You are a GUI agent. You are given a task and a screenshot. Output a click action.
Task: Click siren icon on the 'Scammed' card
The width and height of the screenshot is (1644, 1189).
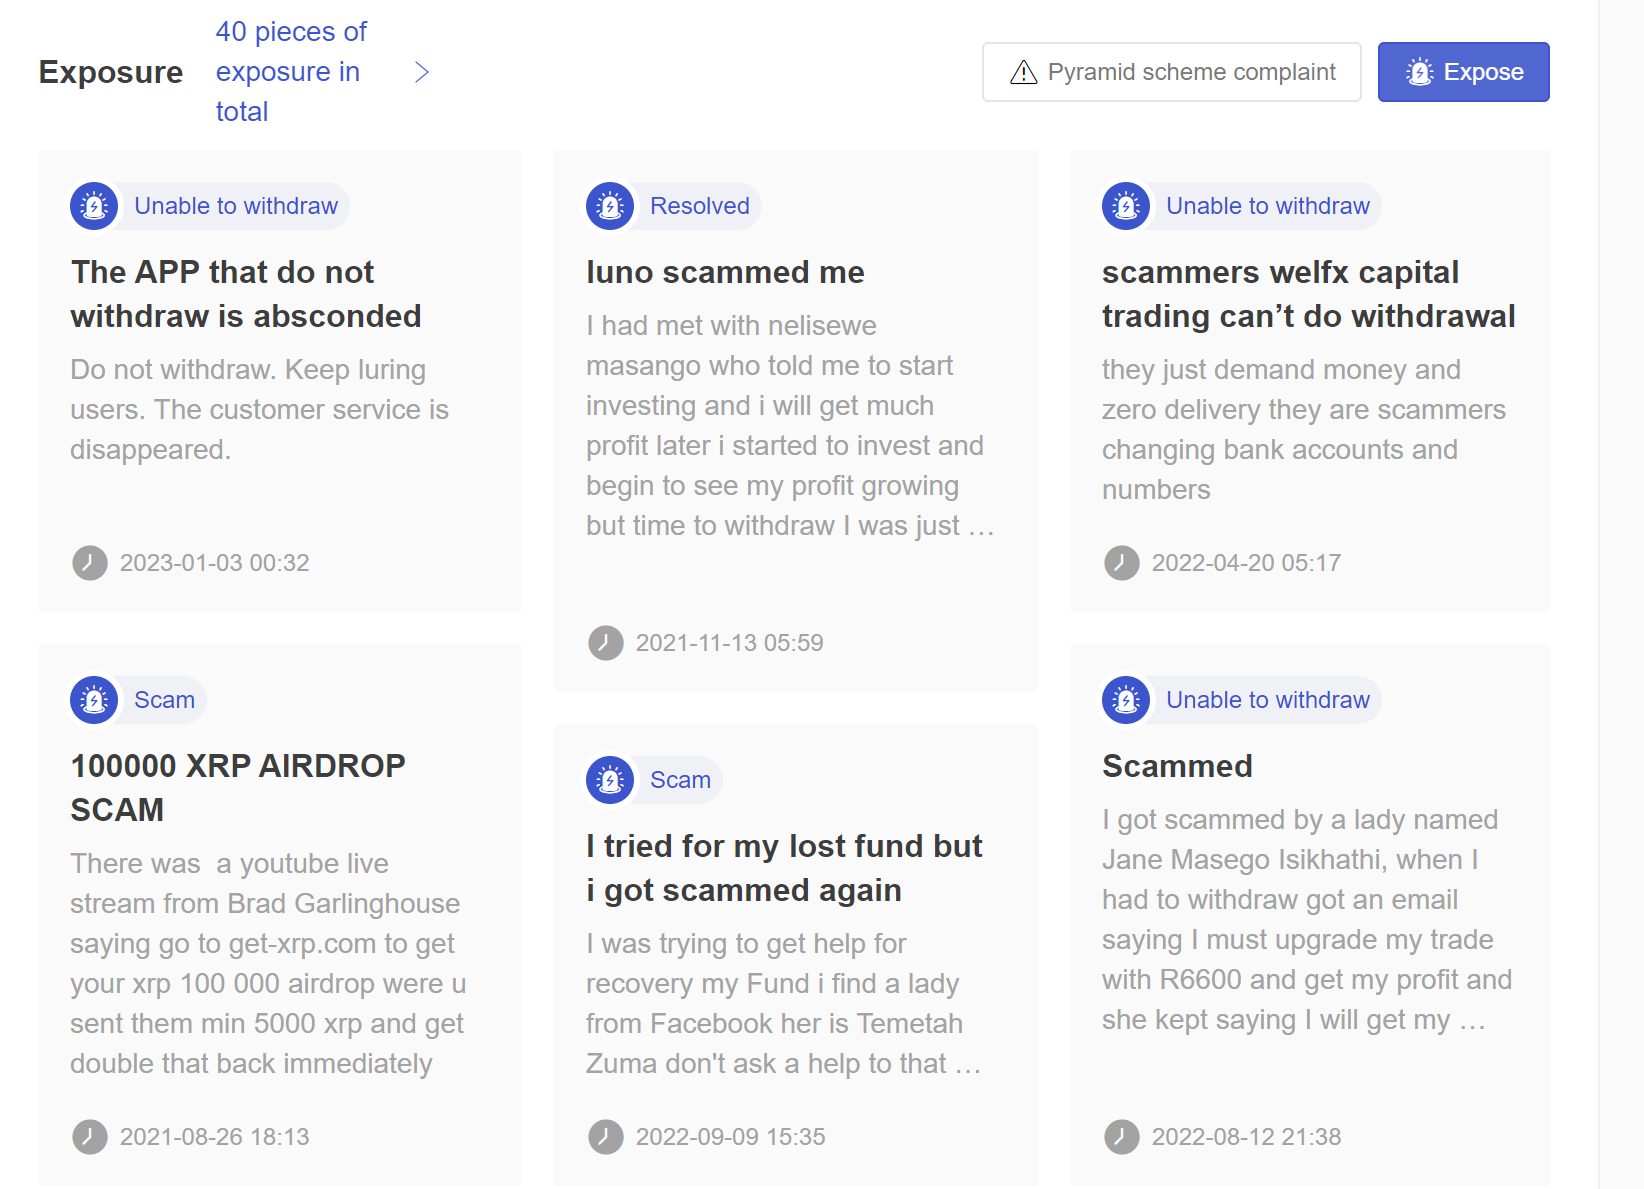[1126, 700]
